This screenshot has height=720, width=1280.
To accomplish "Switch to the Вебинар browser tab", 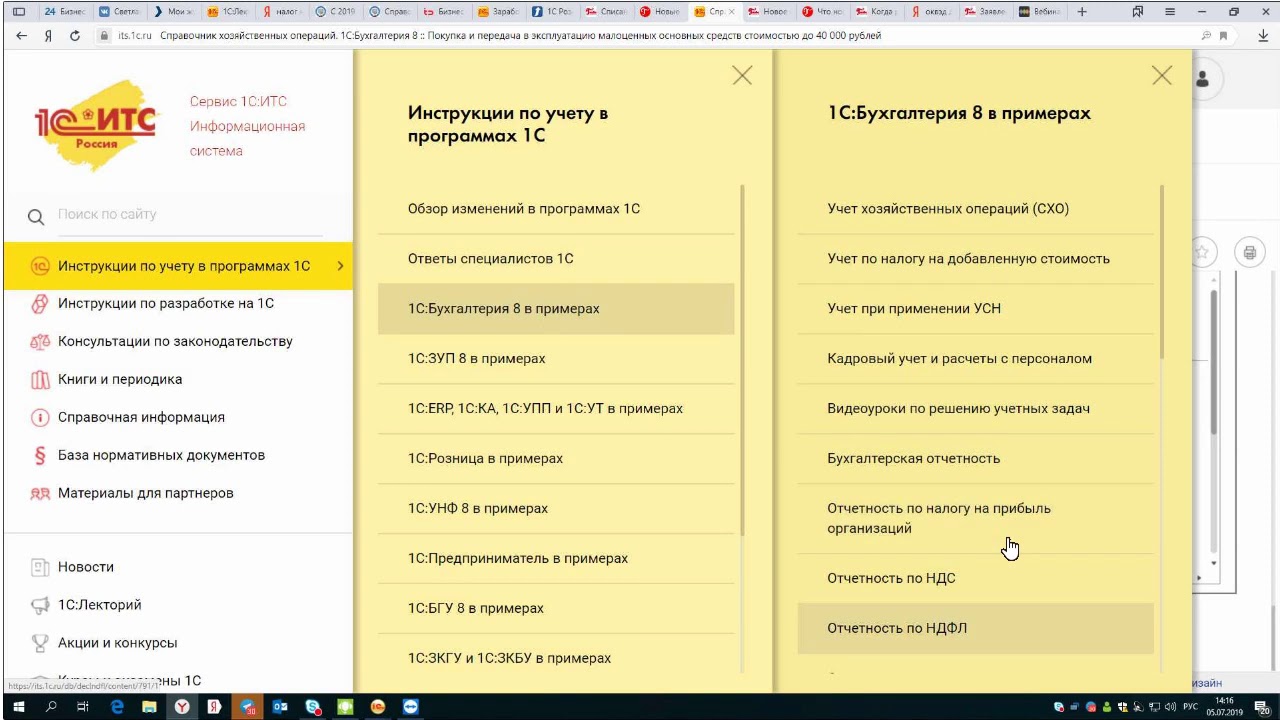I will [x=1040, y=12].
